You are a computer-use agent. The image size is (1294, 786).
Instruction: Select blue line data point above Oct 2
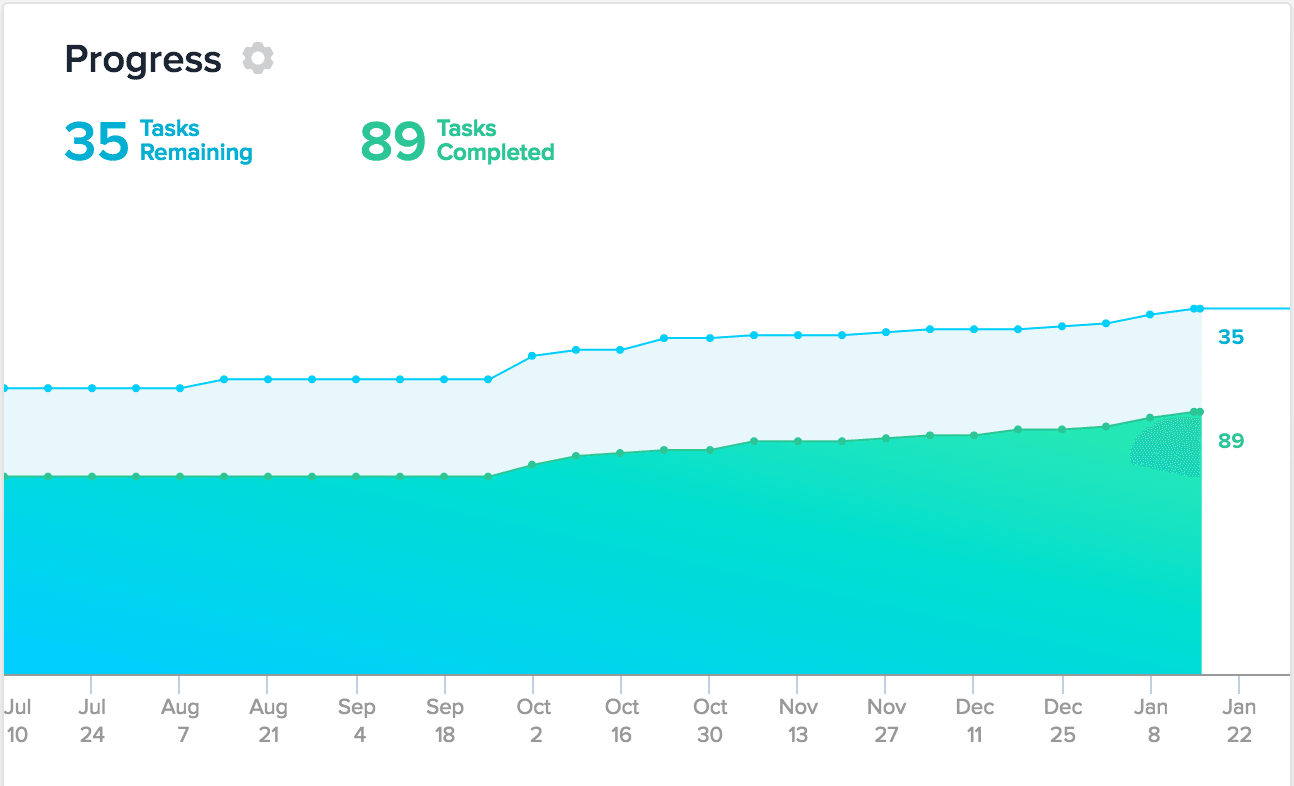click(532, 356)
